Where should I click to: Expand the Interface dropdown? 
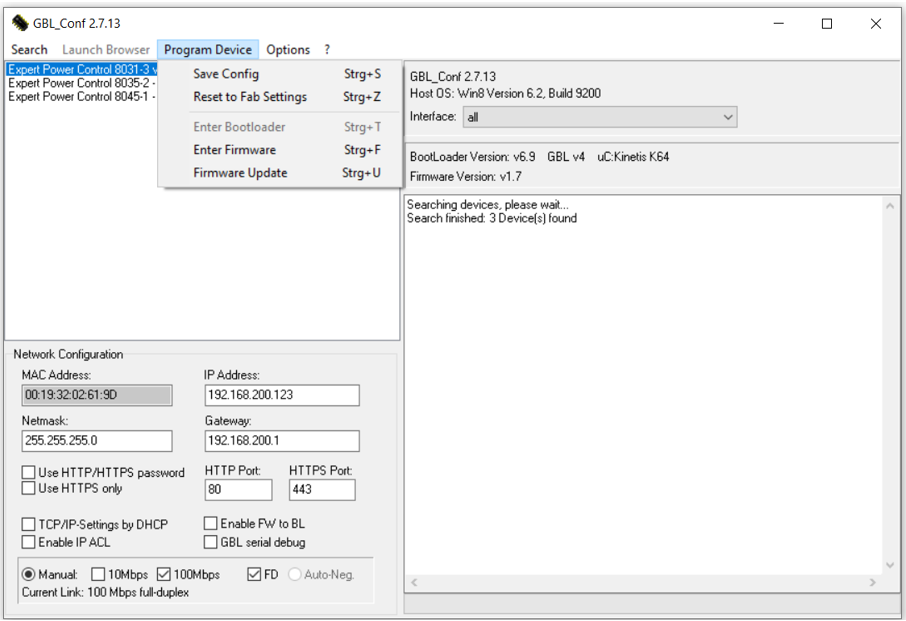(727, 117)
